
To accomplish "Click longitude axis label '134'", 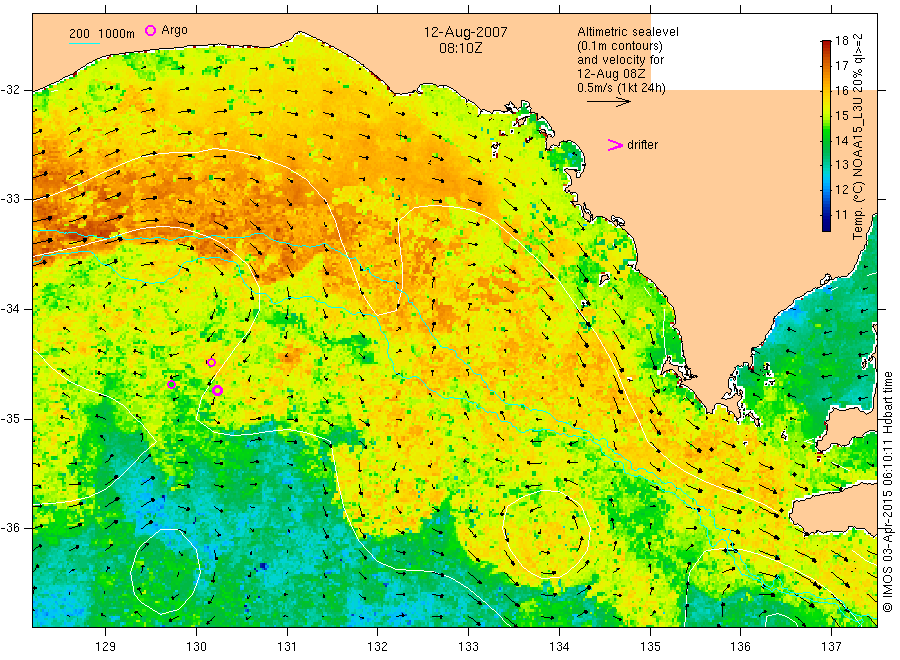I will (x=559, y=647).
